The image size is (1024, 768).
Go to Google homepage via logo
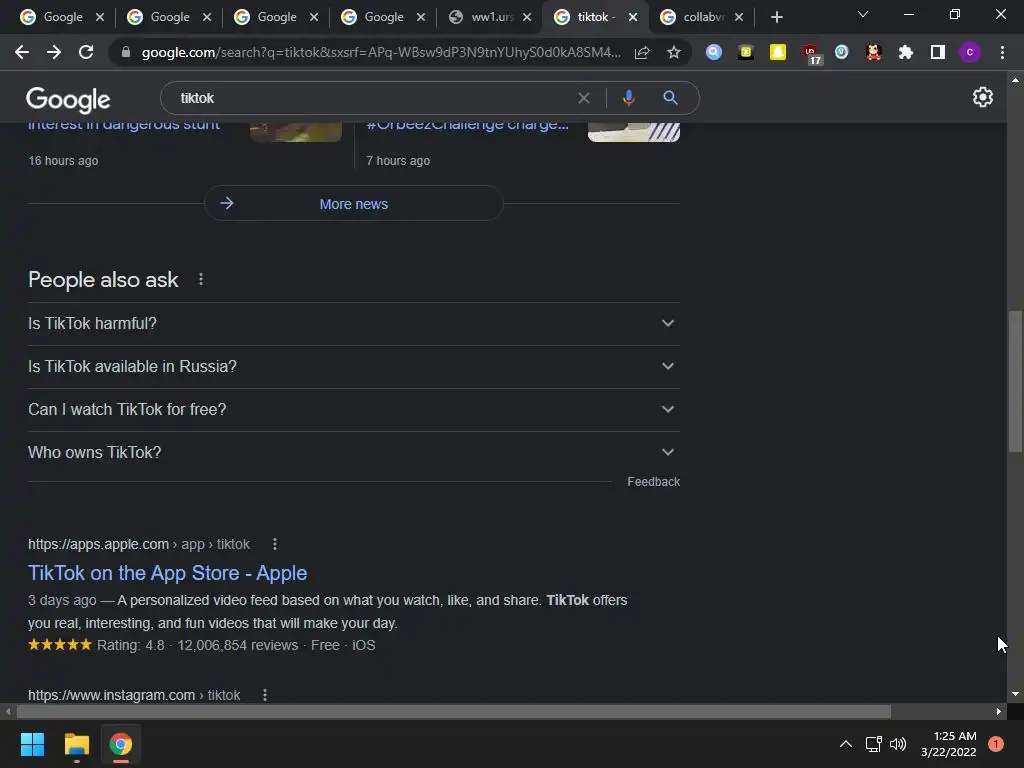(68, 99)
